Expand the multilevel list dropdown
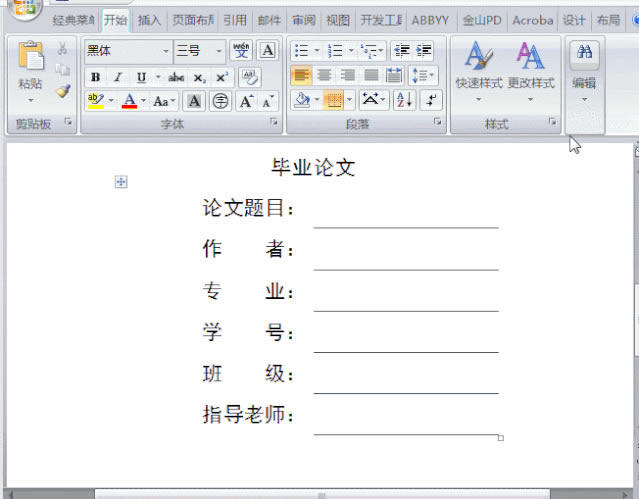Screen dimensions: 639x499 tap(380, 51)
